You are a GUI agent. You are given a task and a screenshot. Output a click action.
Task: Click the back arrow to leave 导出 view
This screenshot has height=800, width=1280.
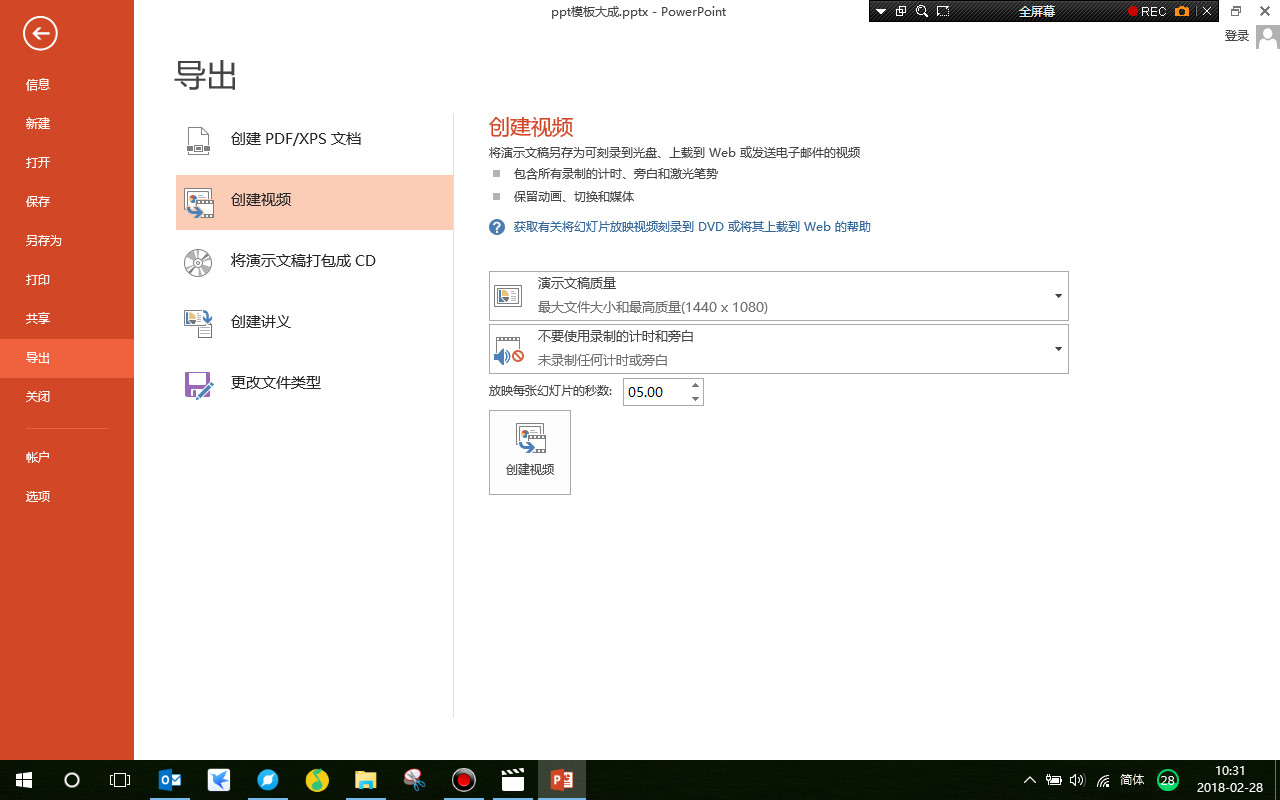39,33
